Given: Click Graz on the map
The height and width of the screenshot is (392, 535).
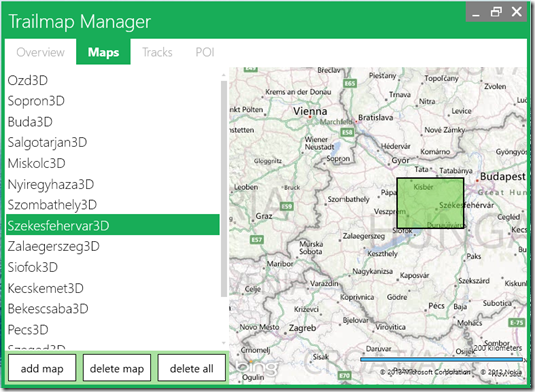Looking at the screenshot, I should [x=264, y=216].
